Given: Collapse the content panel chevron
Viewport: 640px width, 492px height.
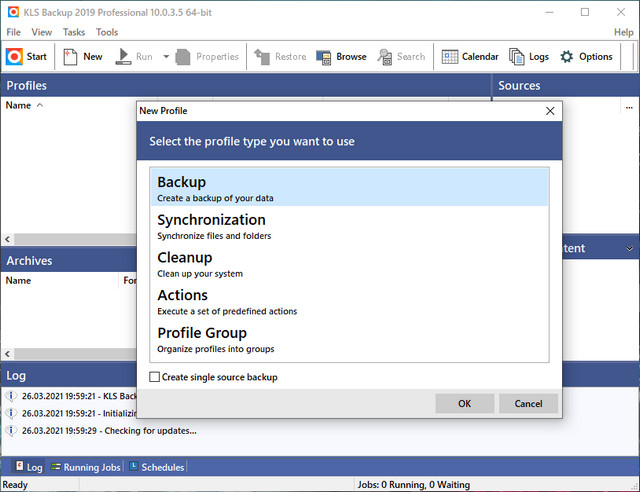Looking at the screenshot, I should coord(629,248).
